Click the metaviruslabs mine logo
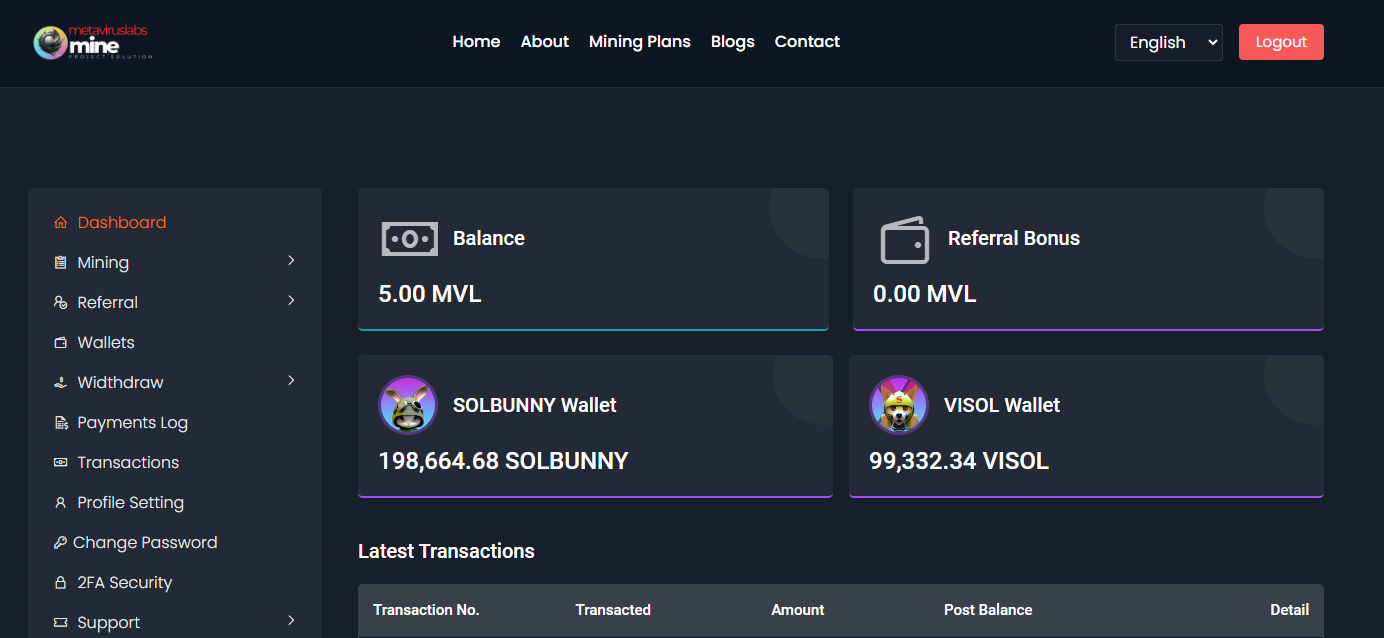The image size is (1384, 638). [92, 42]
